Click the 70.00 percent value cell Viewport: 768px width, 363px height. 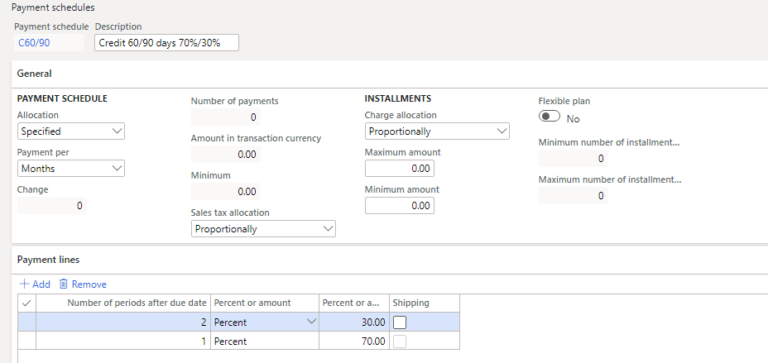tap(354, 341)
